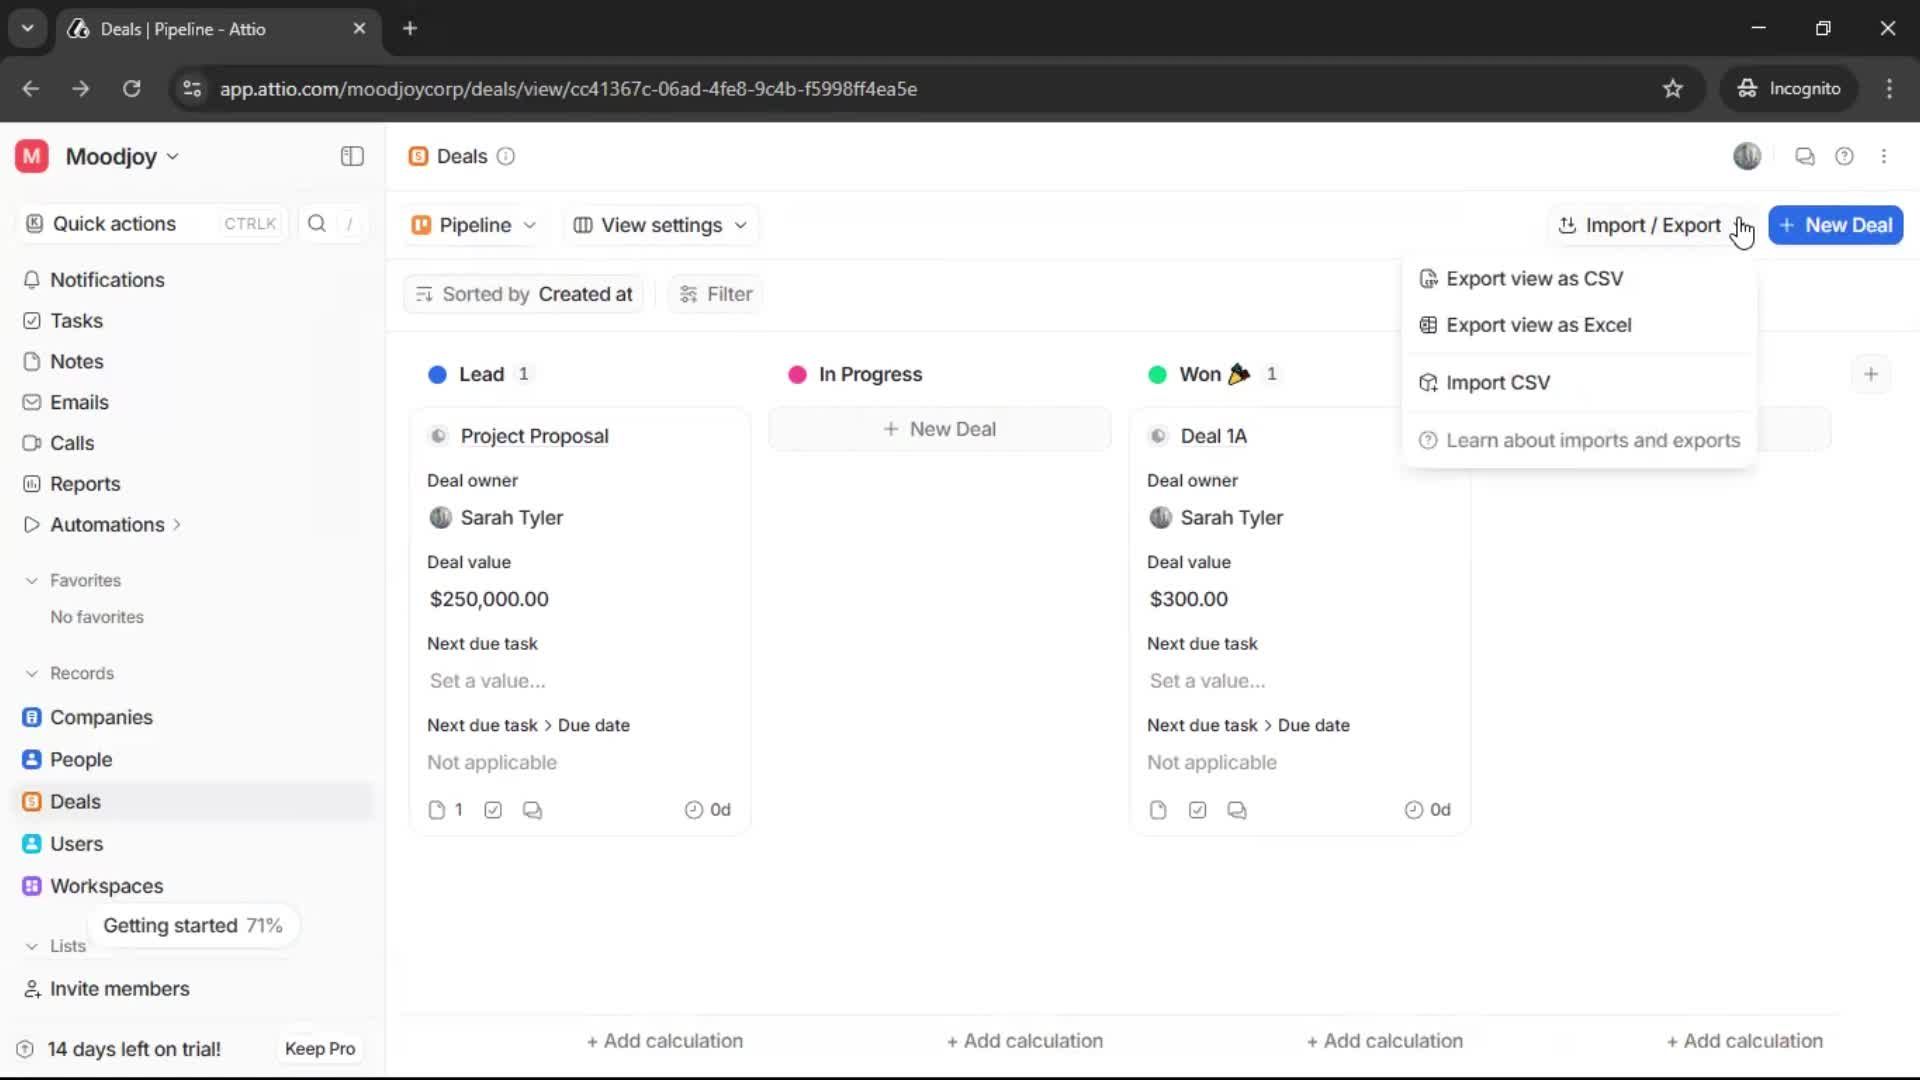Click the search magnifier in Quick actions

point(317,224)
